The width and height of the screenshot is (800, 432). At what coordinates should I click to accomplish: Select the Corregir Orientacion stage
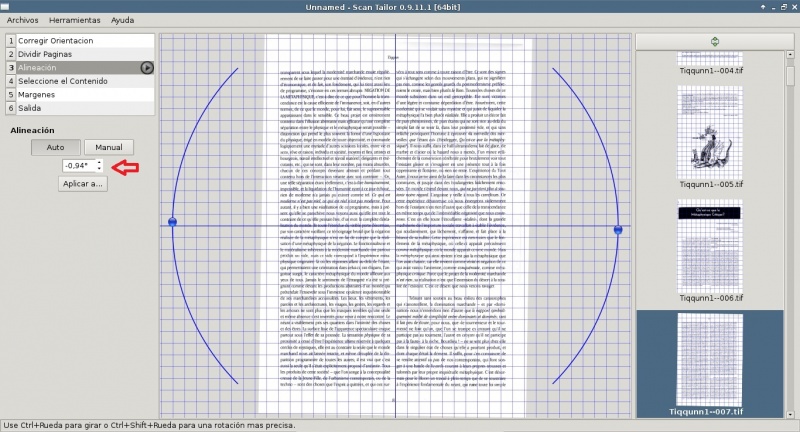click(55, 41)
